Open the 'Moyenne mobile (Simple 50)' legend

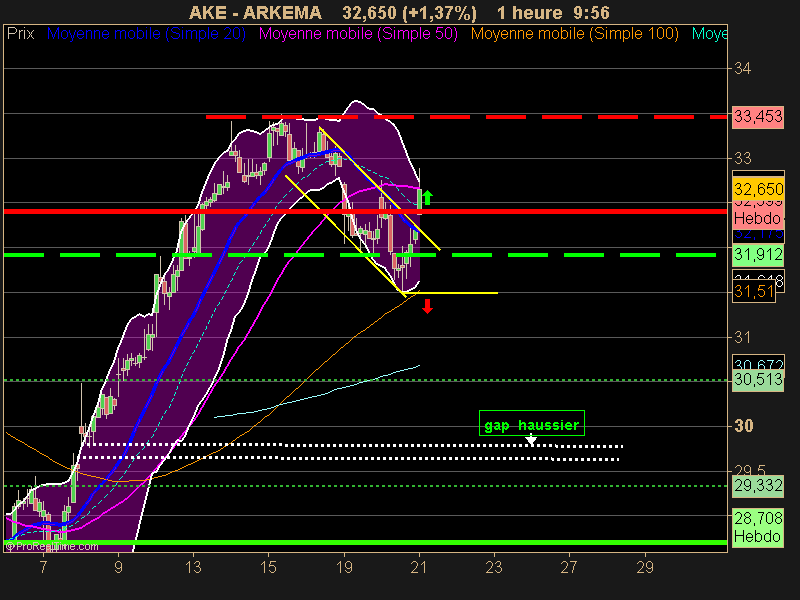358,34
